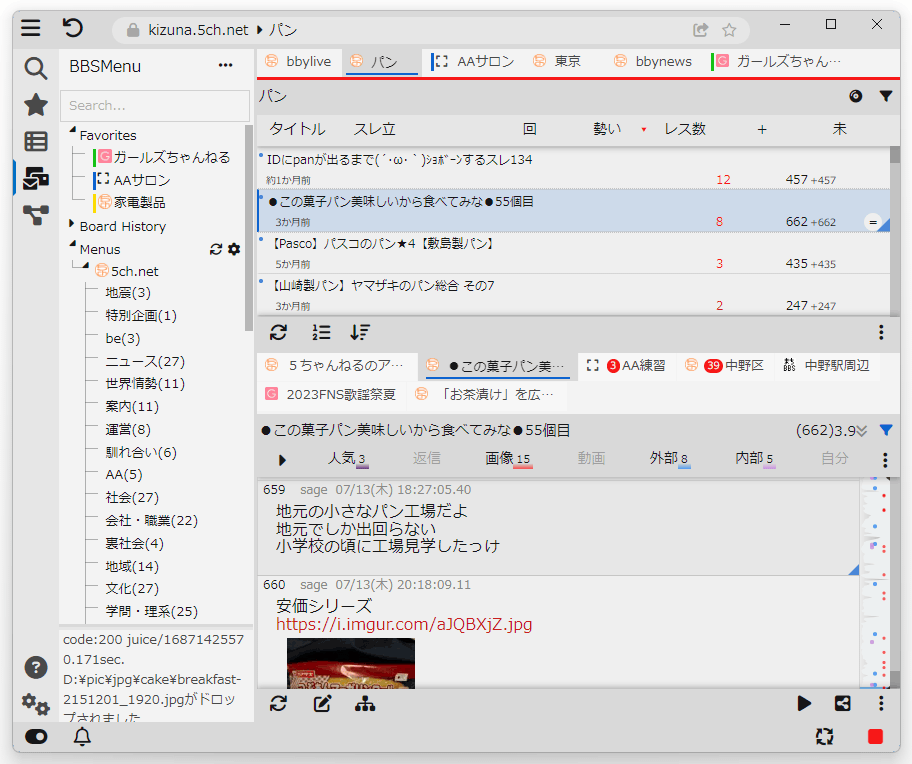Open the thread tree diagram icon
The height and width of the screenshot is (764, 912).
365,704
